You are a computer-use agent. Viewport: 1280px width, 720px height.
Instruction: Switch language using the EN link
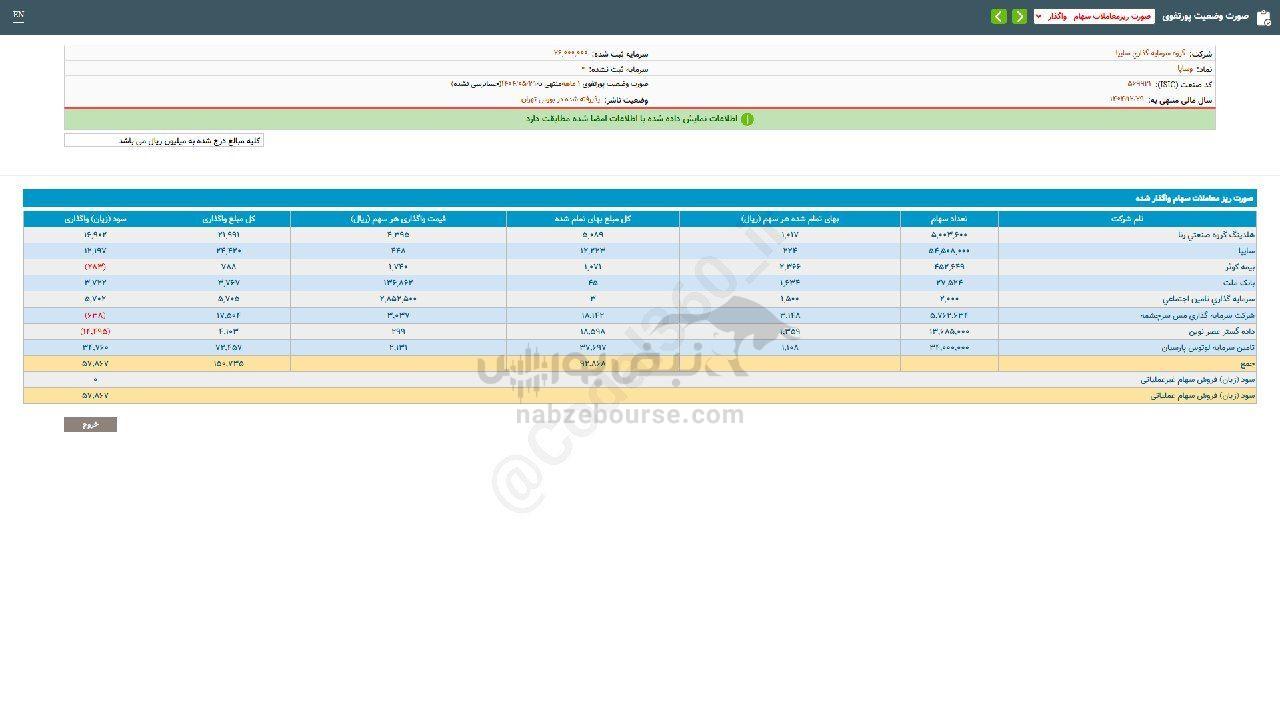click(x=18, y=16)
